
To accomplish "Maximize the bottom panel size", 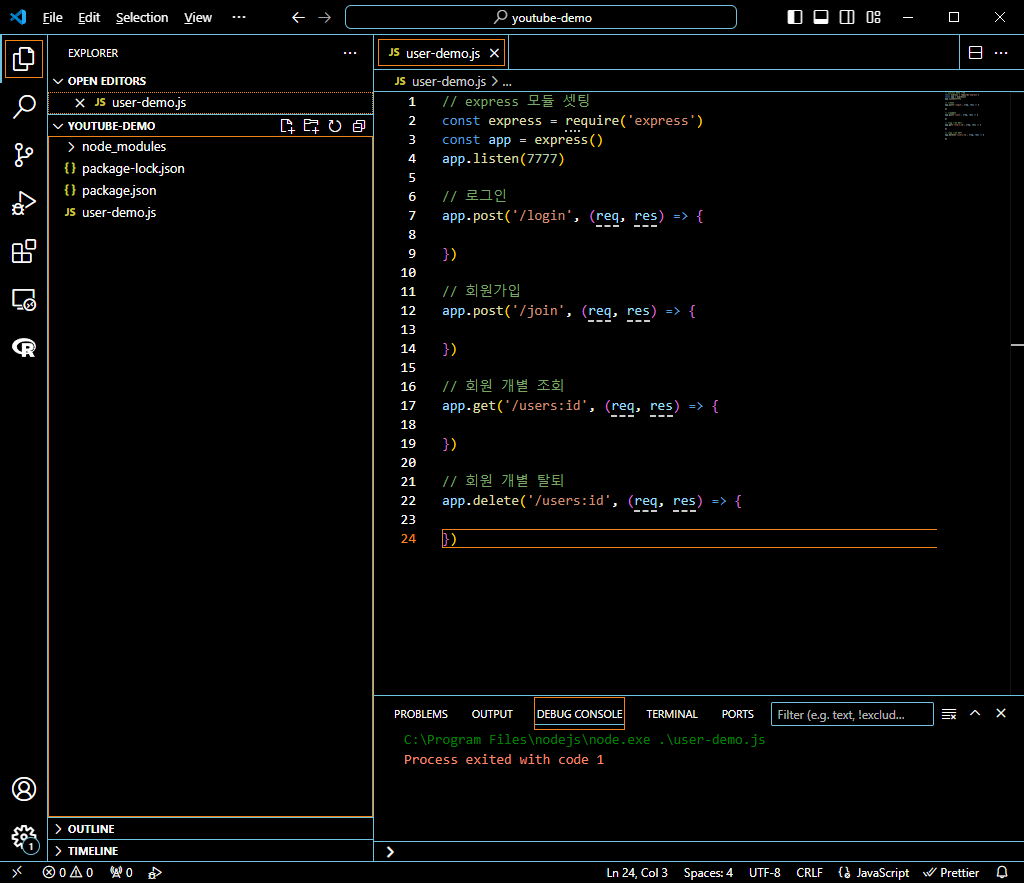I will click(x=975, y=714).
